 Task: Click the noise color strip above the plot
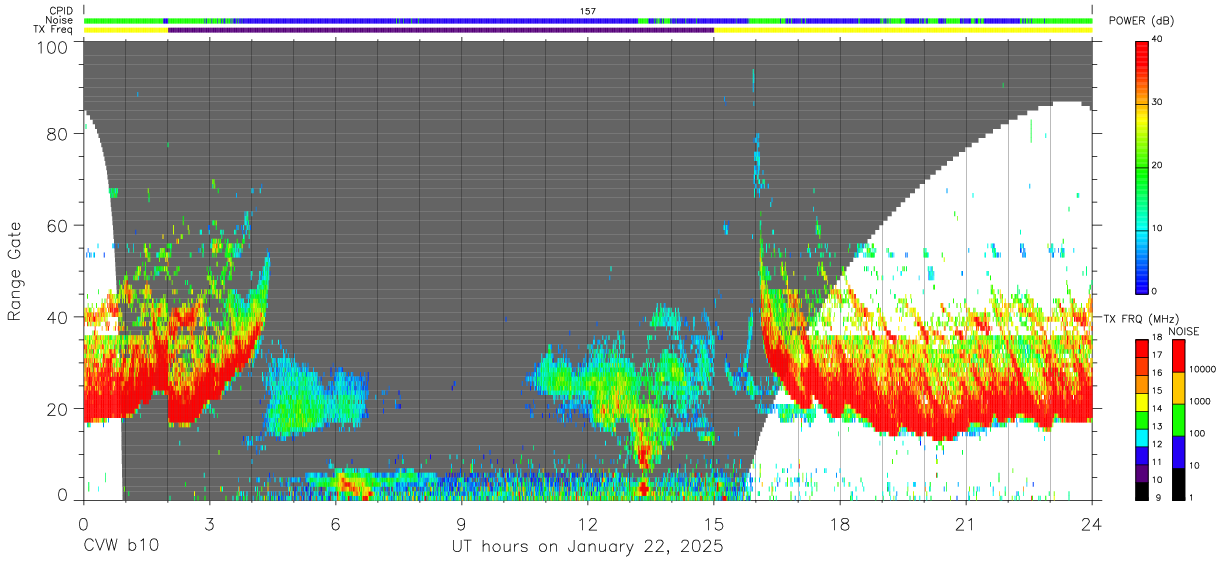pyautogui.click(x=588, y=20)
